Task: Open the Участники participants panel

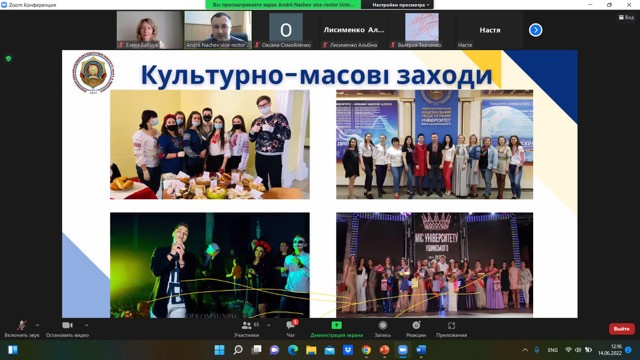Action: tap(247, 329)
